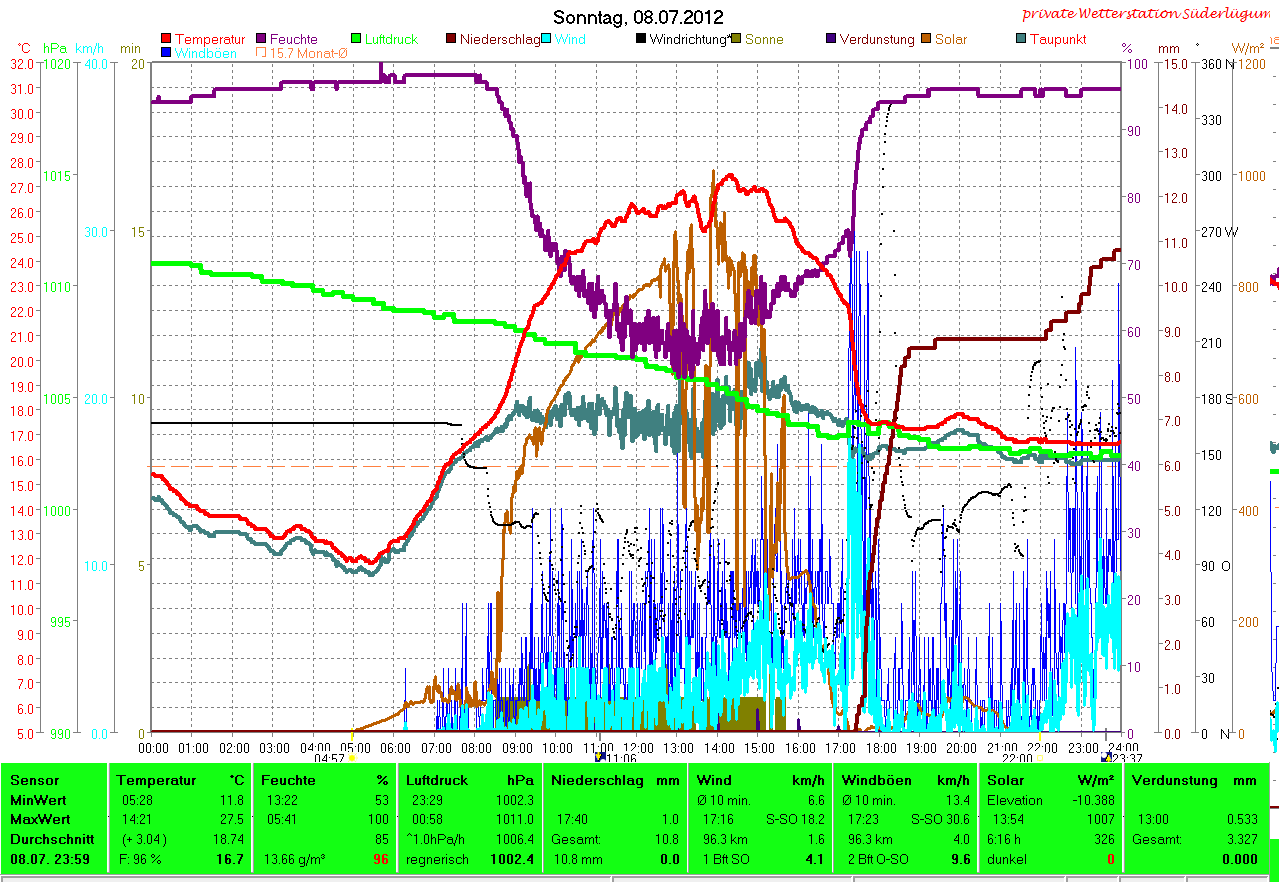Viewport: 1280px width, 882px height.
Task: Click the cyan Wind legend square
Action: pyautogui.click(x=545, y=40)
